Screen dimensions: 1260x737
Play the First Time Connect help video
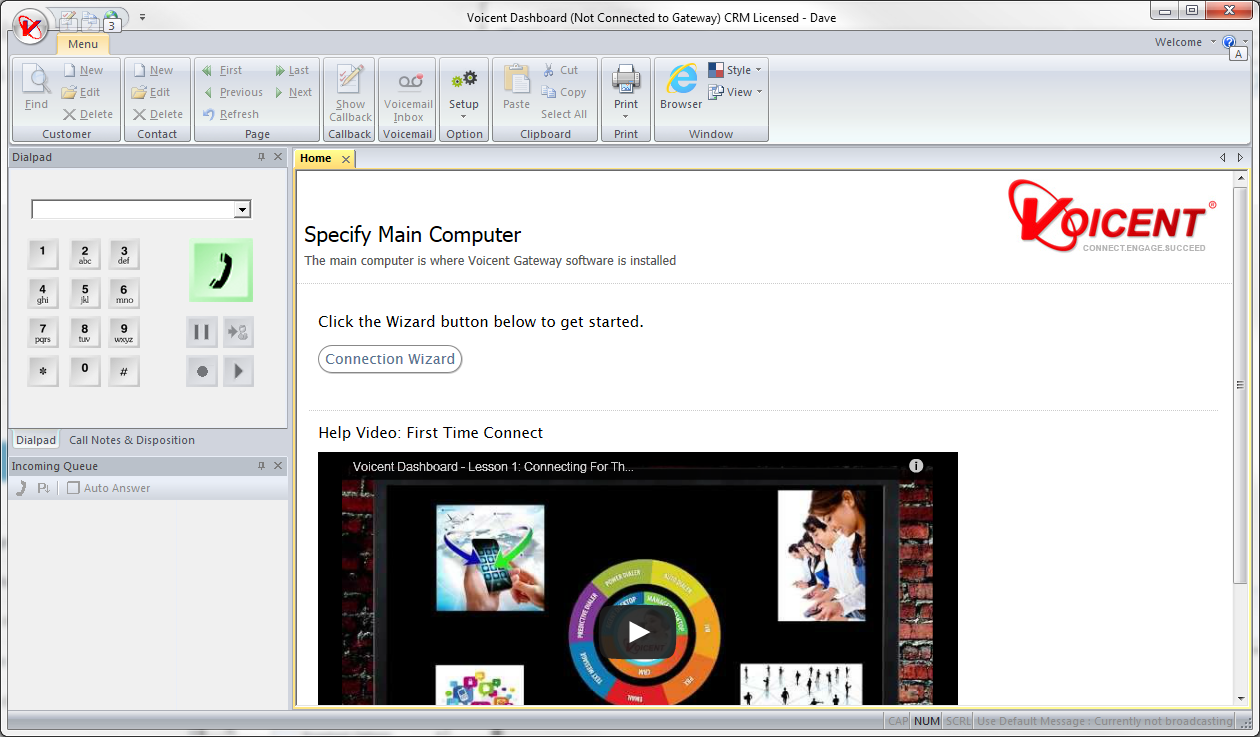click(x=638, y=632)
